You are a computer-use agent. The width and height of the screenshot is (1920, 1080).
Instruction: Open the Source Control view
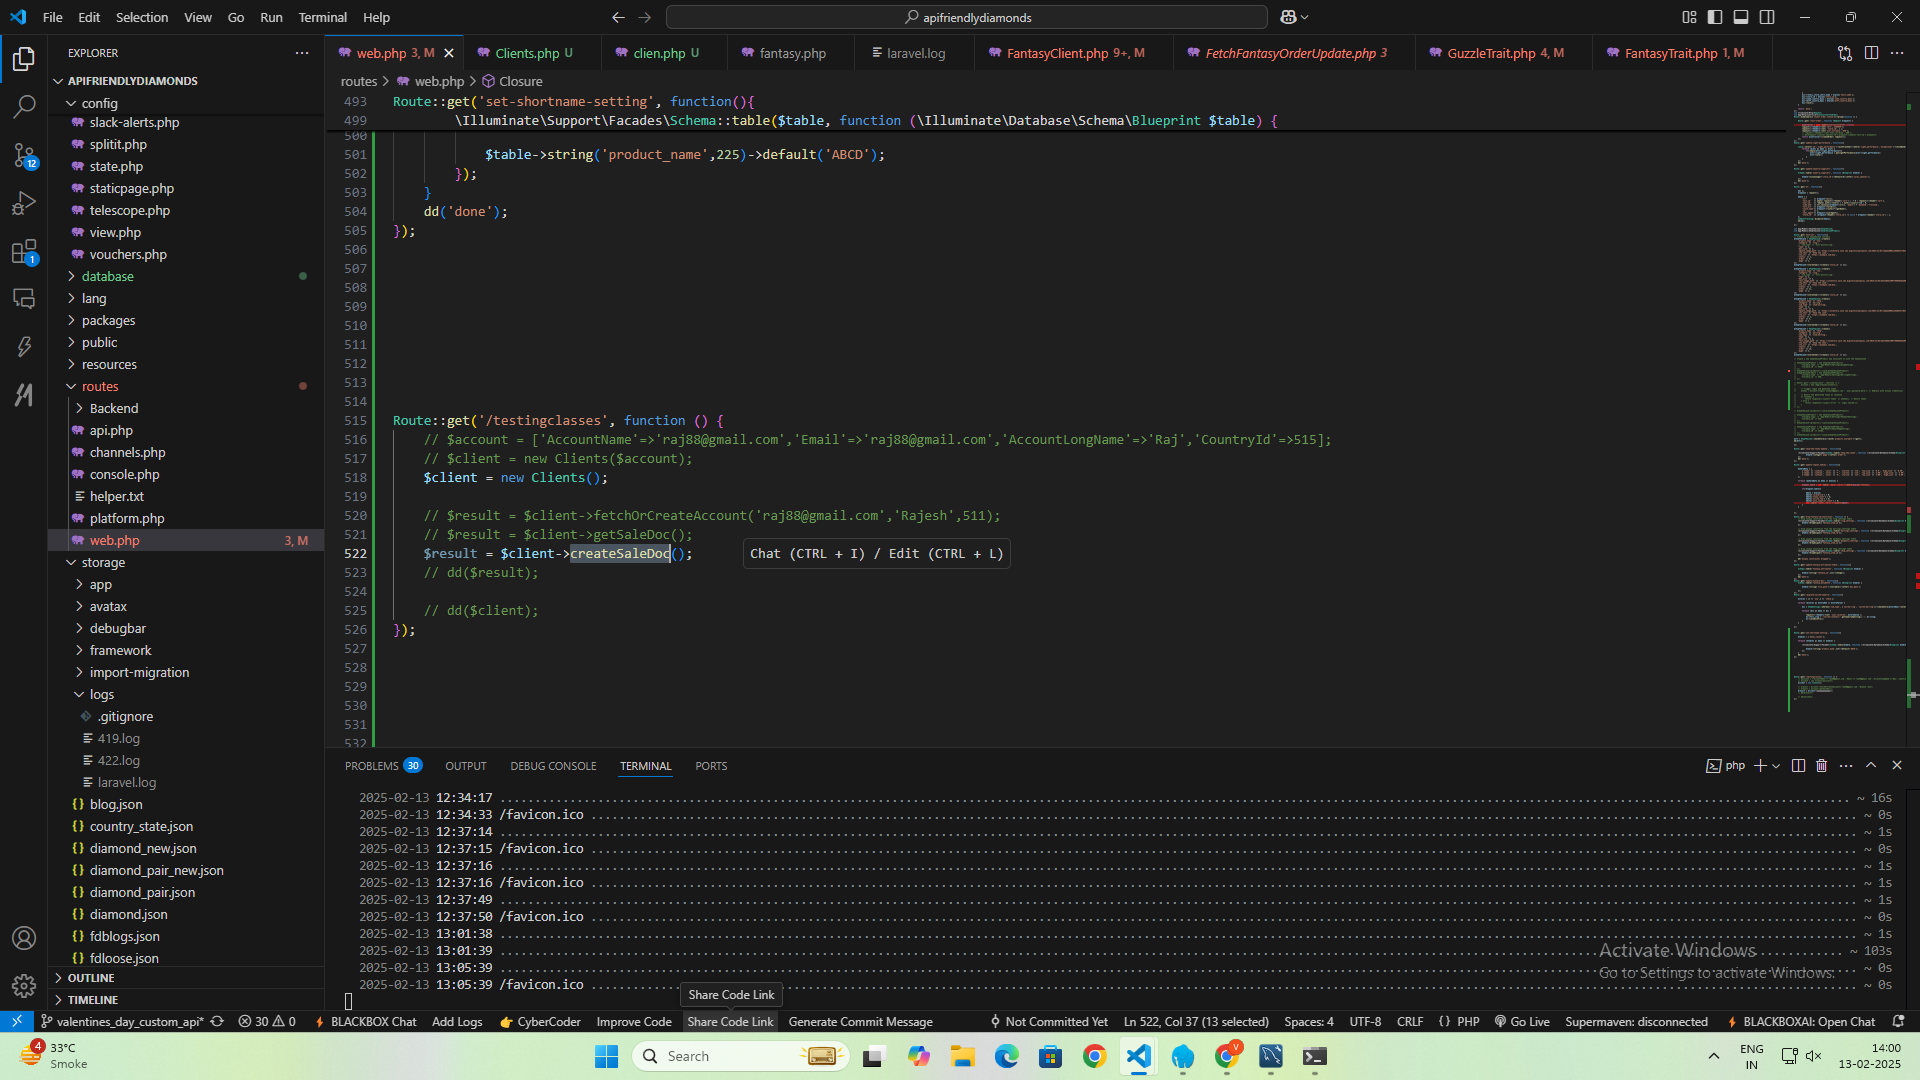click(x=24, y=155)
